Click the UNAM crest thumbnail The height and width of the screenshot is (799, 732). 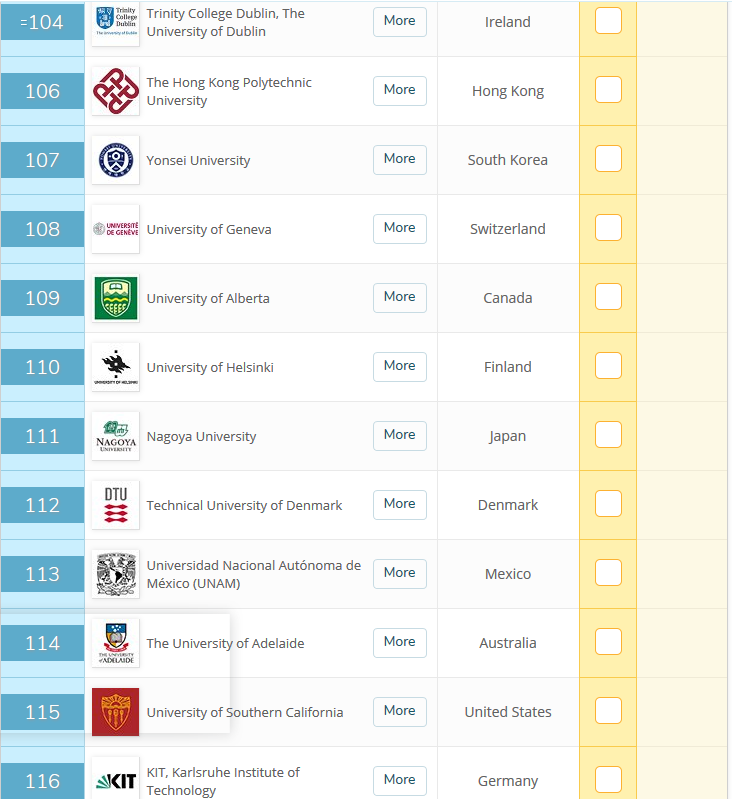(x=115, y=574)
